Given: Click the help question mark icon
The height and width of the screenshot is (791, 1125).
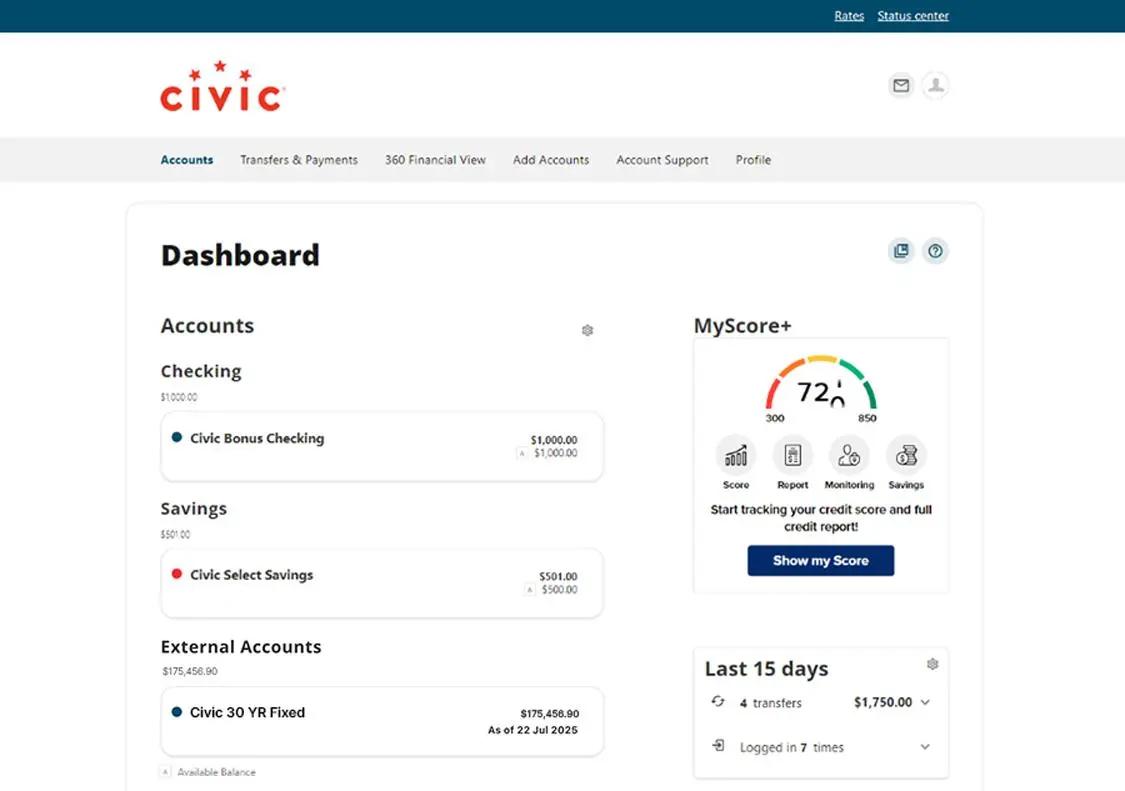Looking at the screenshot, I should click(935, 251).
